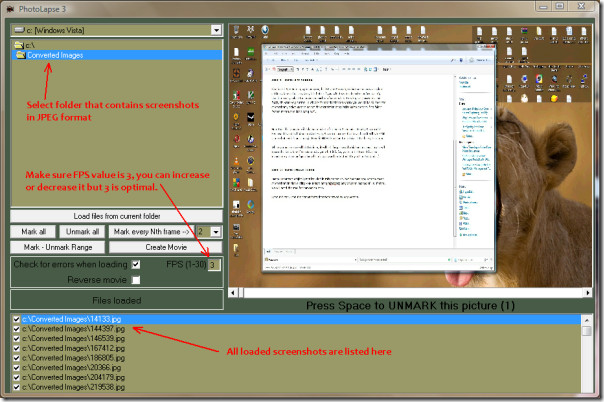Viewport: 604px width, 402px height.
Task: Click the Files loaded status bar
Action: [117, 300]
